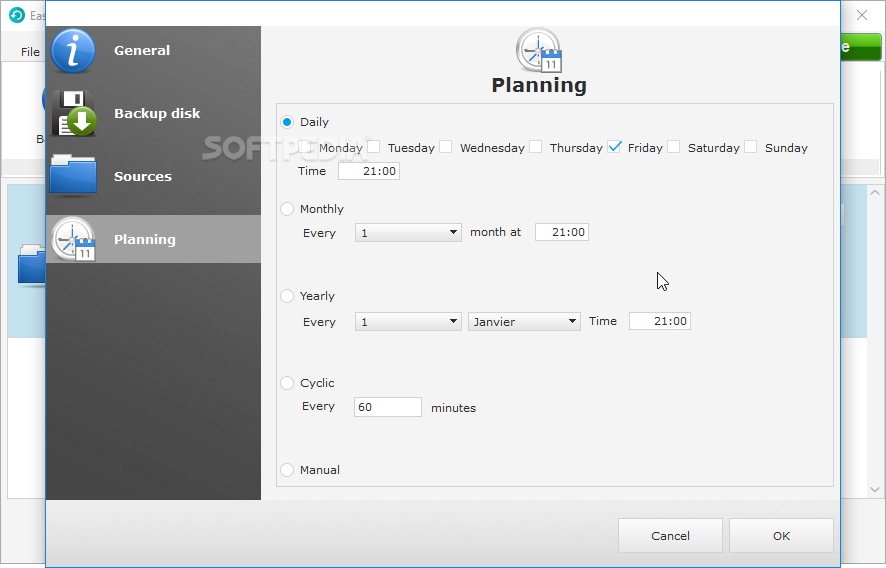886x568 pixels.
Task: Open the File menu in background window
Action: (31, 52)
